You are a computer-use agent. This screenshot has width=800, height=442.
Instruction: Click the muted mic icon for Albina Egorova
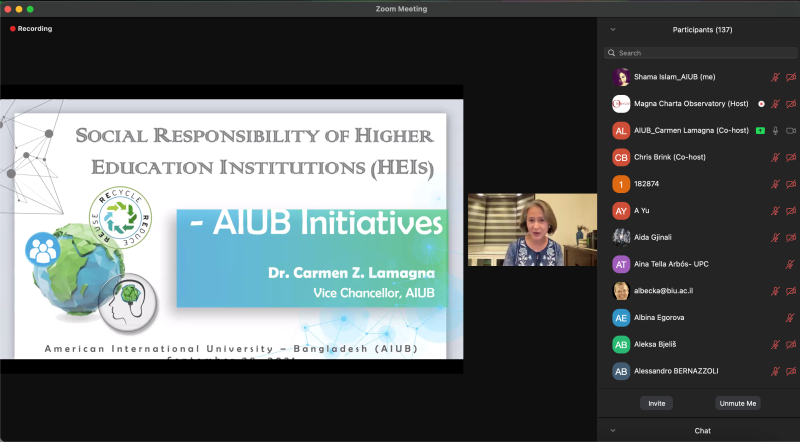click(x=790, y=317)
